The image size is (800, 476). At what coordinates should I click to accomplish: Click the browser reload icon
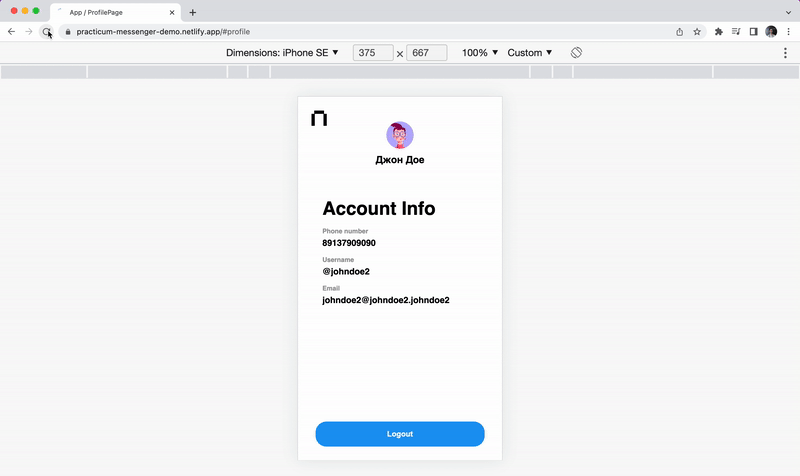(46, 32)
